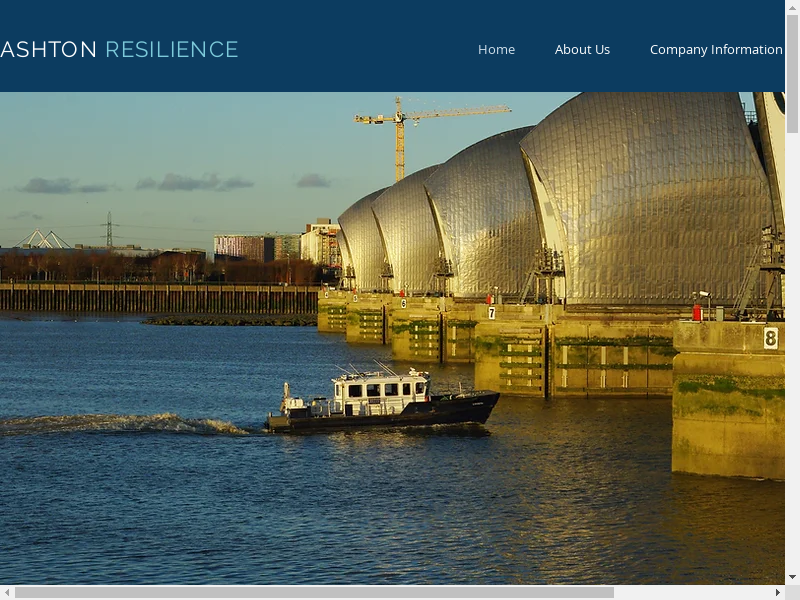Click the horizontal scrollbar thumb
The image size is (800, 600).
click(313, 592)
